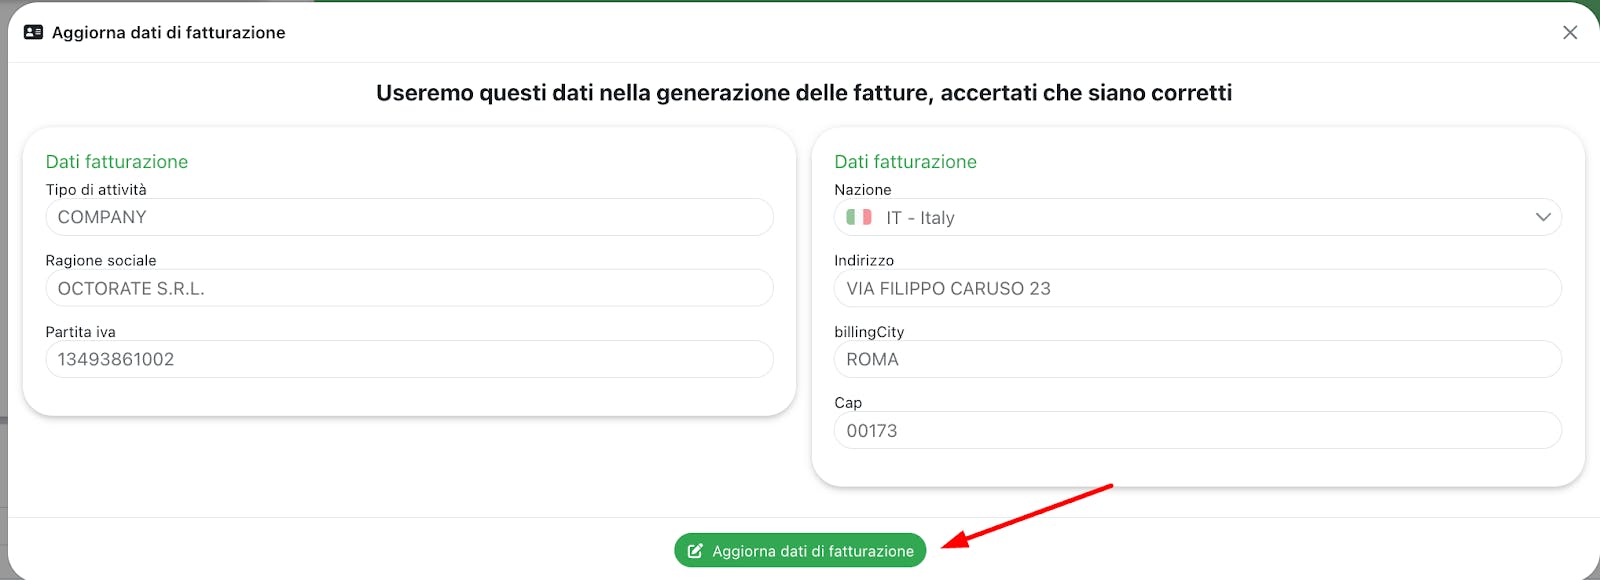Screen dimensions: 1600x580
Task: Click the left panel's Dati fatturazione heading
Action: pos(117,162)
